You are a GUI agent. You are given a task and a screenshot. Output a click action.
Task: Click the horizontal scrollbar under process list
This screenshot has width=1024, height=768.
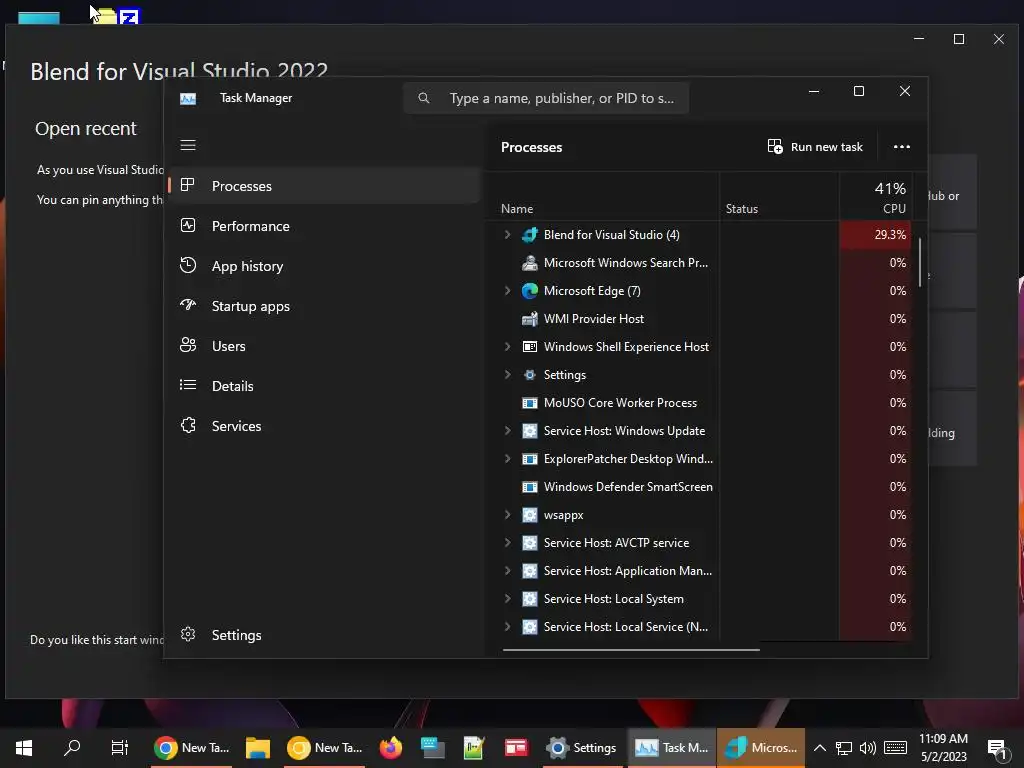631,650
